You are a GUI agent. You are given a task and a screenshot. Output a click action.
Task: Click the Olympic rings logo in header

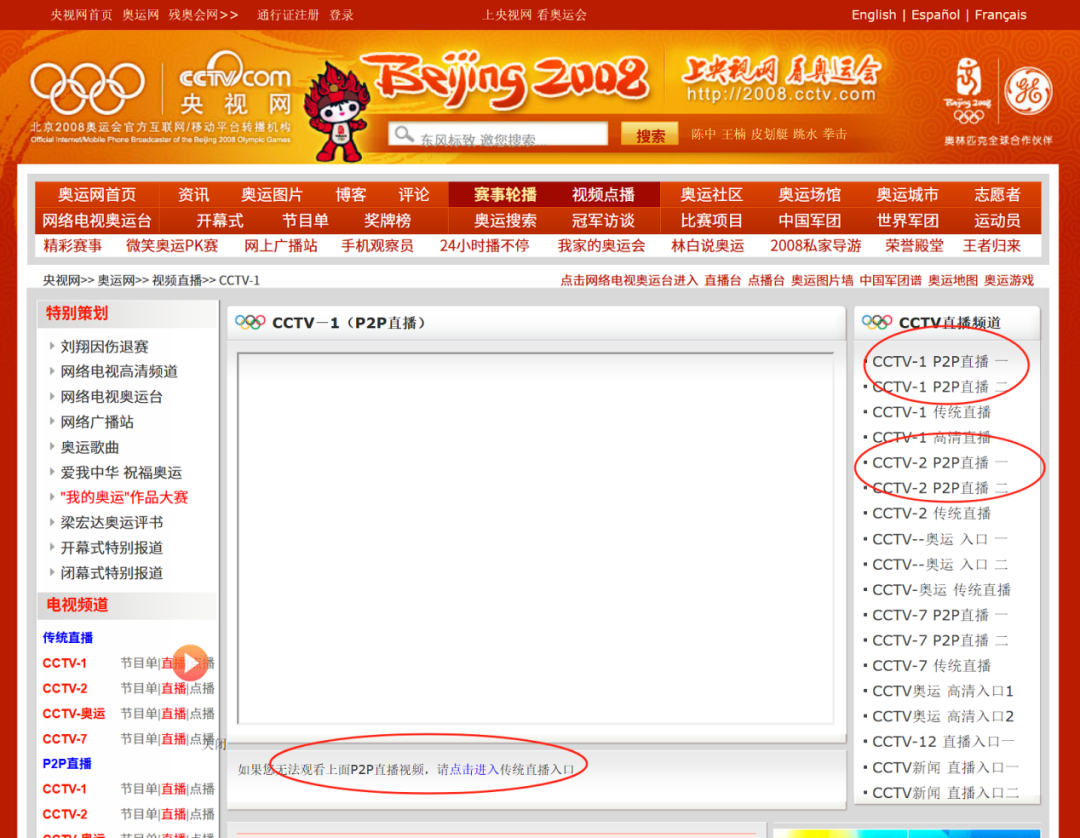(x=88, y=88)
